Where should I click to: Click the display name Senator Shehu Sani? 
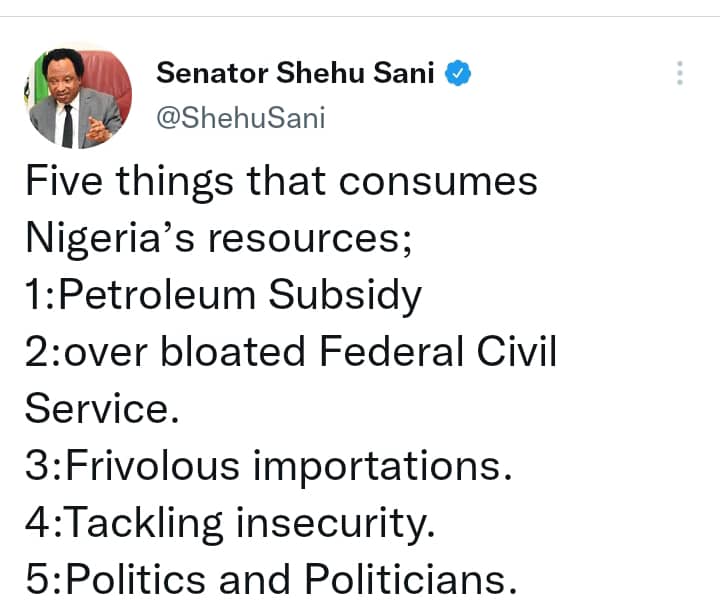pos(295,73)
